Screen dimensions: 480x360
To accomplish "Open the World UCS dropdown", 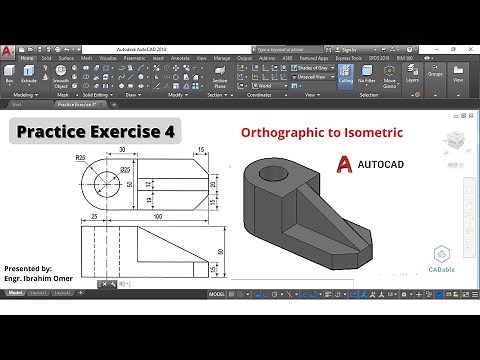I will 269,86.
